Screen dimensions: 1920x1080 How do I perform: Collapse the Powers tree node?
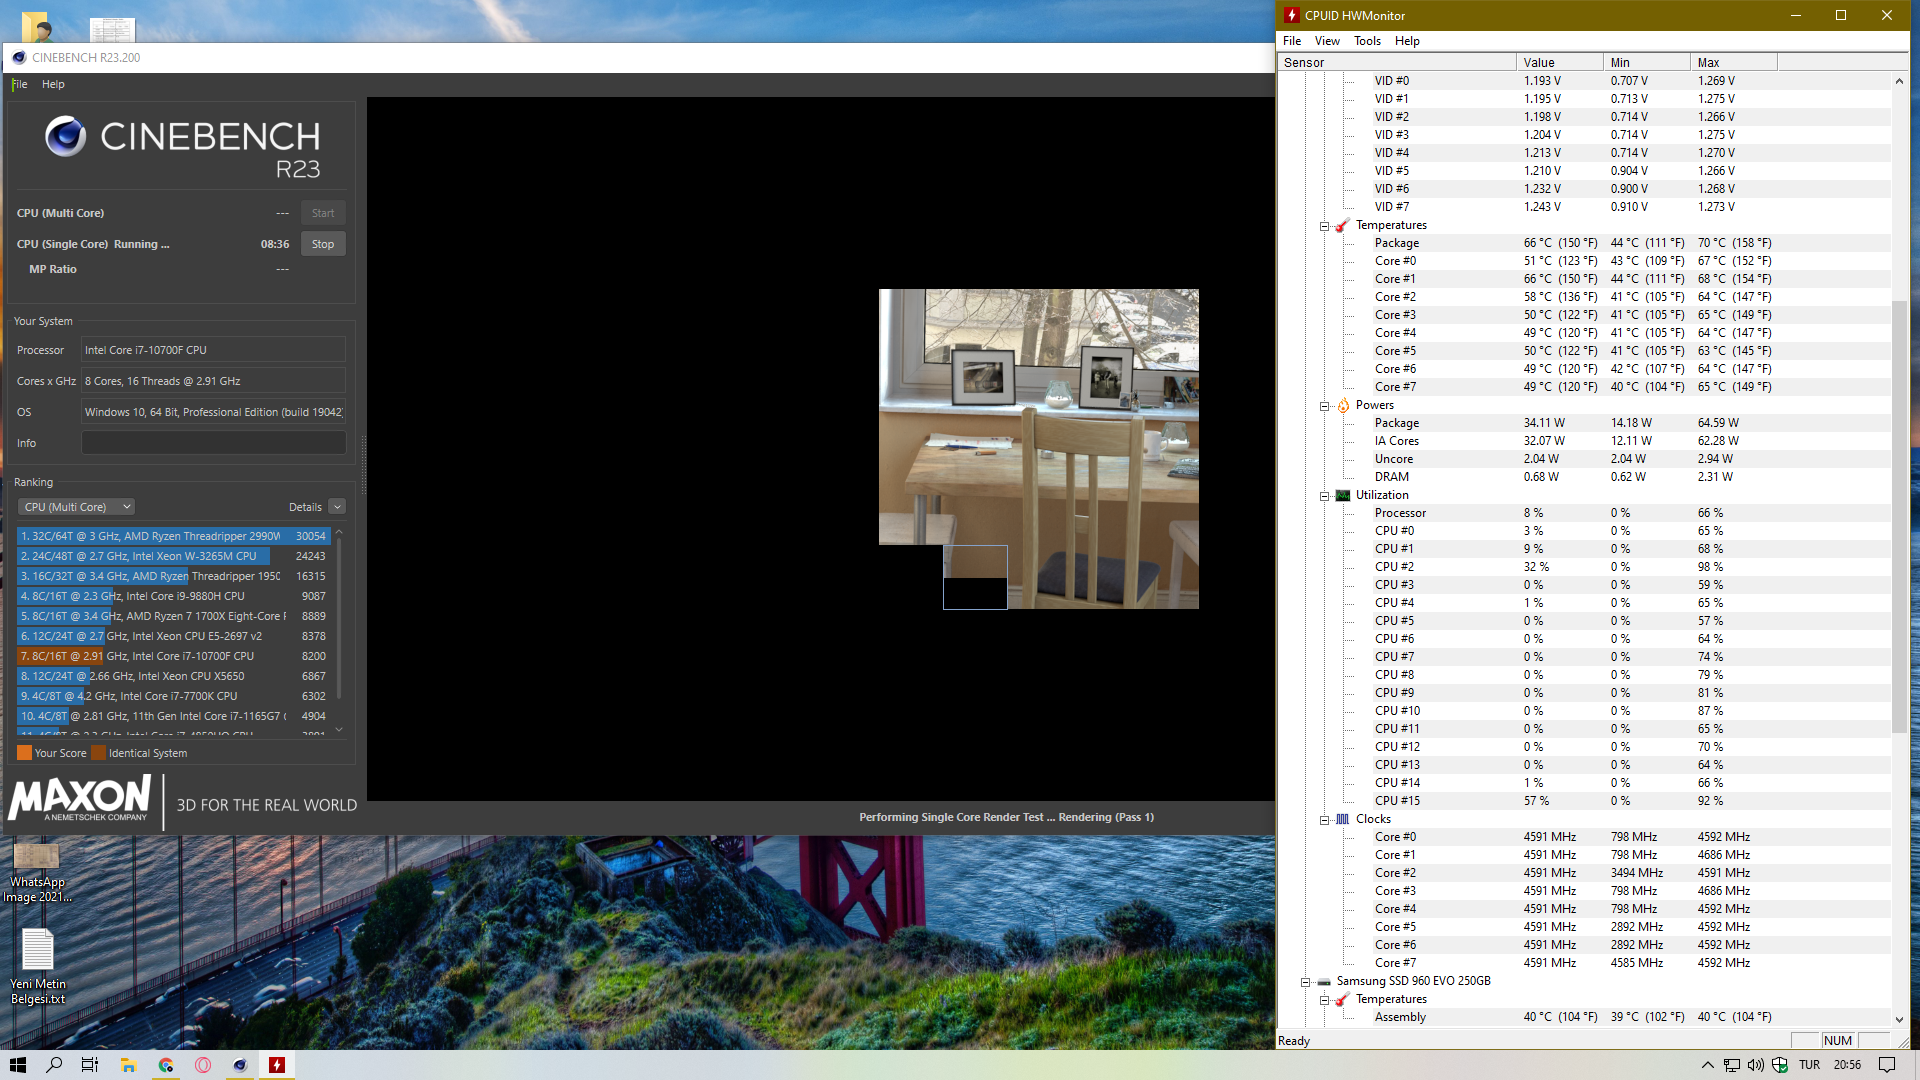(x=1324, y=406)
